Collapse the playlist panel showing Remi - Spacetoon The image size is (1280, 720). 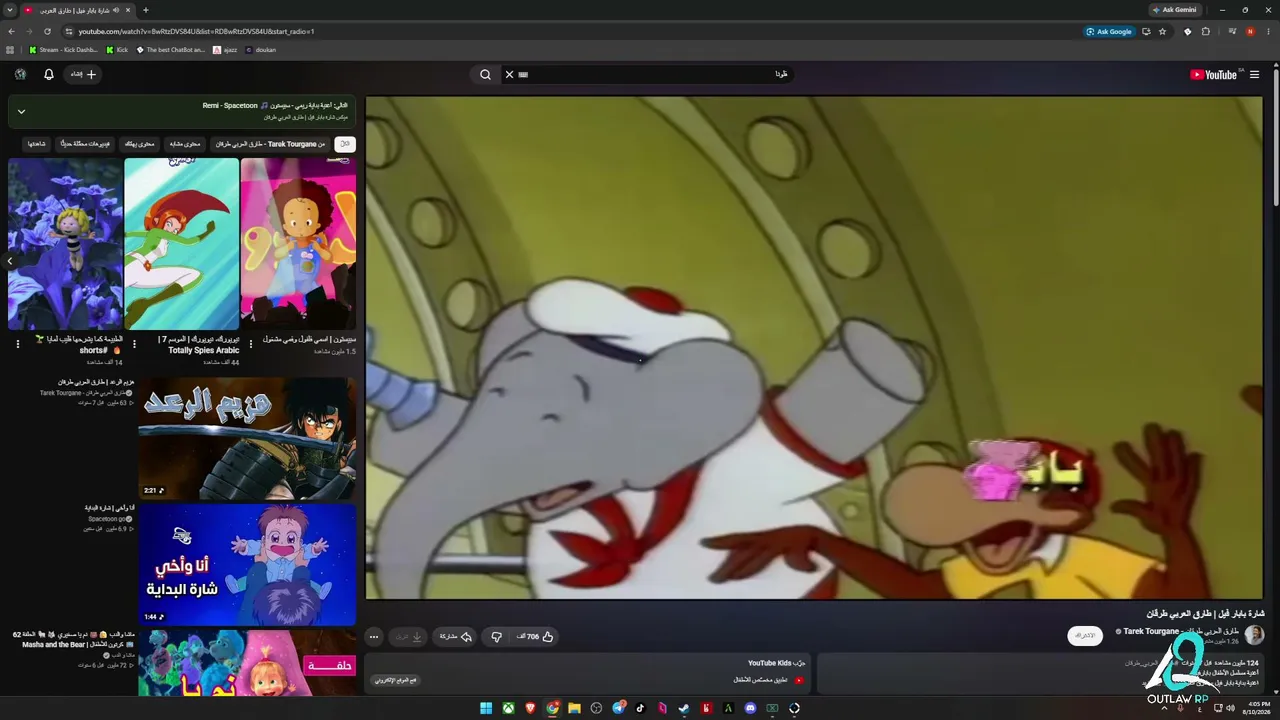(x=21, y=111)
